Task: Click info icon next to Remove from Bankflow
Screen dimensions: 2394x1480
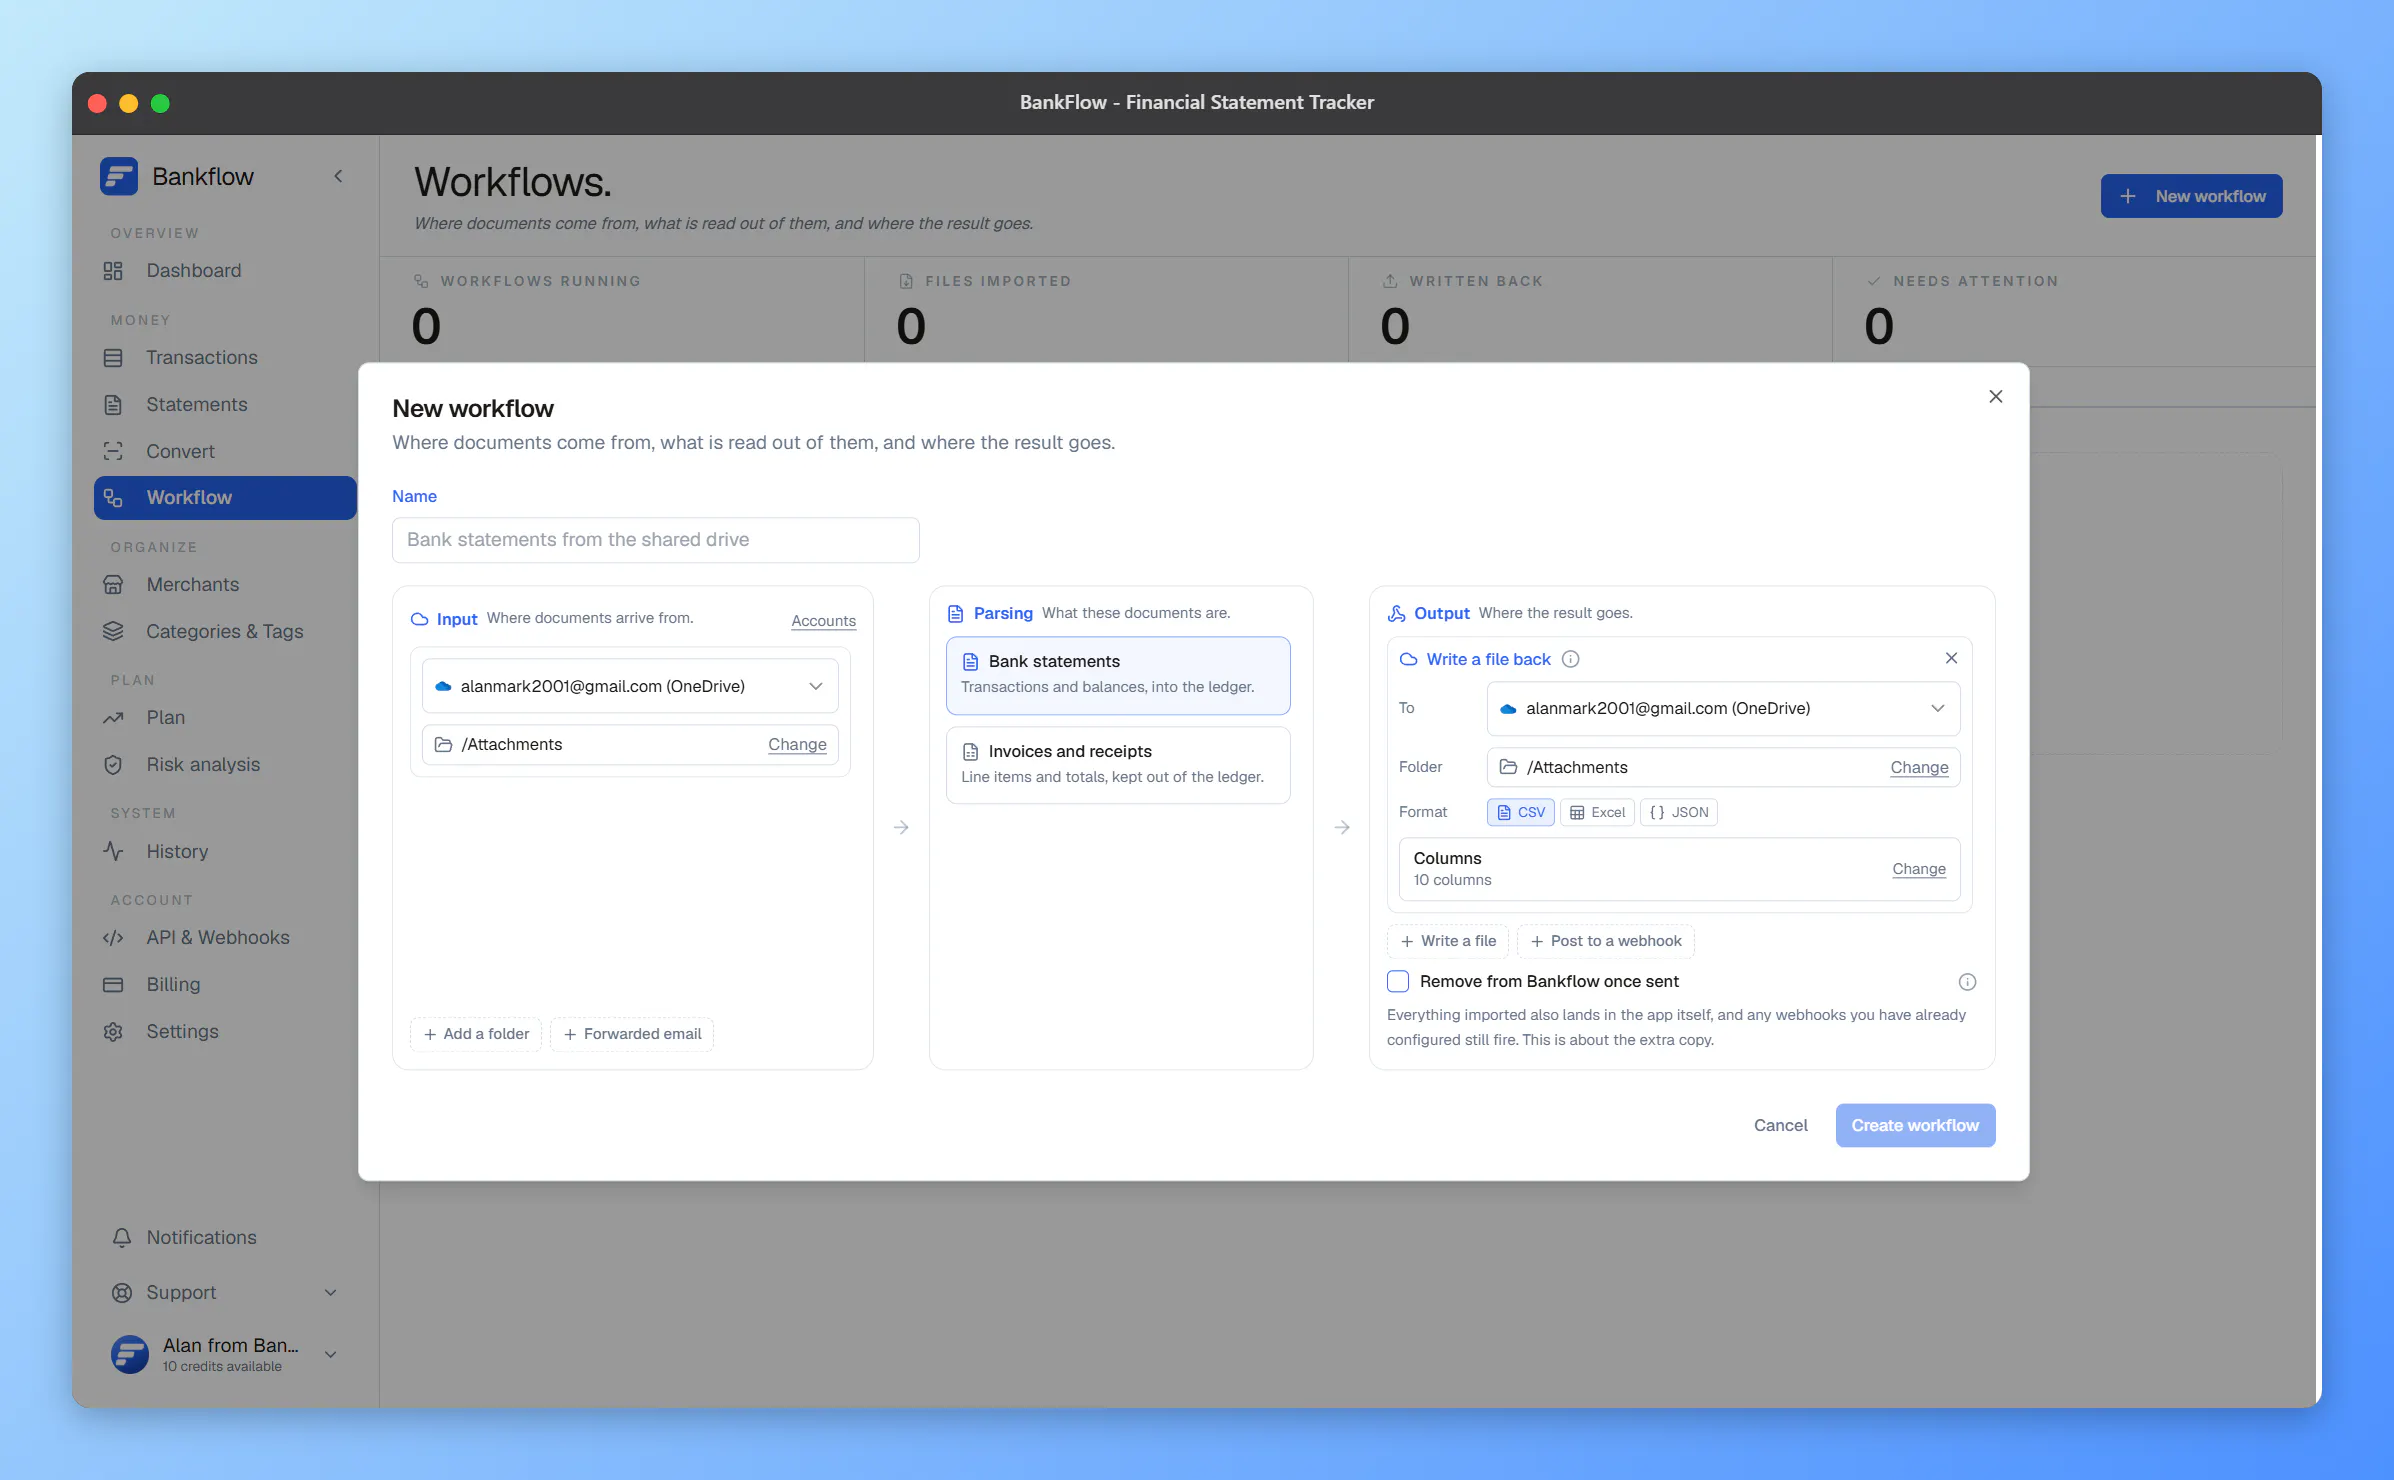Action: [x=1966, y=982]
